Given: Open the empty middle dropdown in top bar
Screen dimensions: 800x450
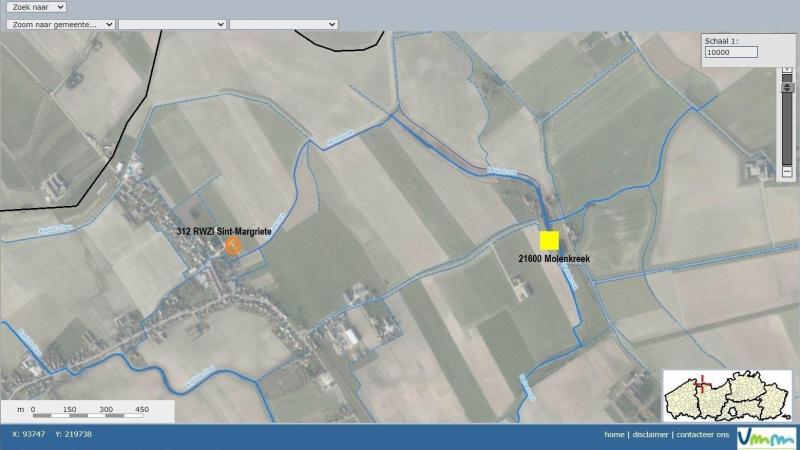Looking at the screenshot, I should (172, 24).
